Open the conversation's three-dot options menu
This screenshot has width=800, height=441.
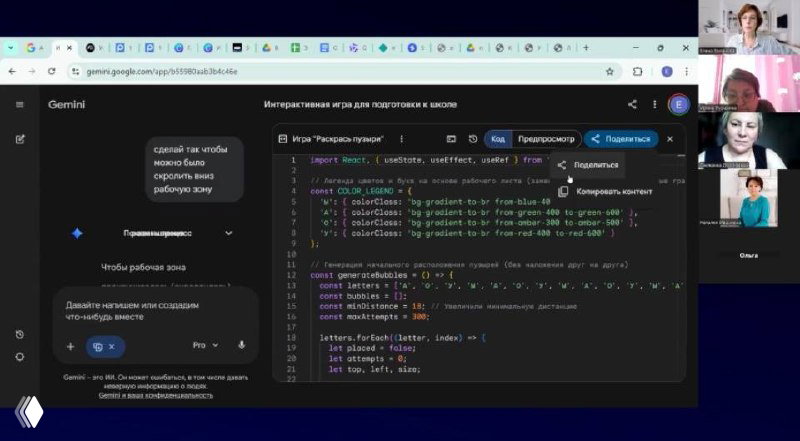(x=655, y=105)
